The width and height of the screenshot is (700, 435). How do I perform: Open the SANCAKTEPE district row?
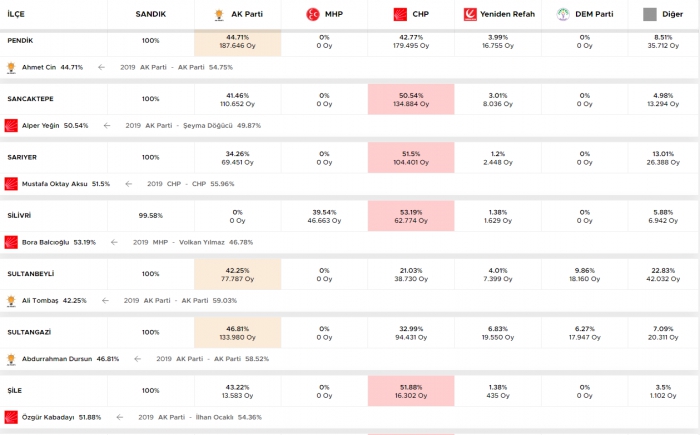click(30, 99)
